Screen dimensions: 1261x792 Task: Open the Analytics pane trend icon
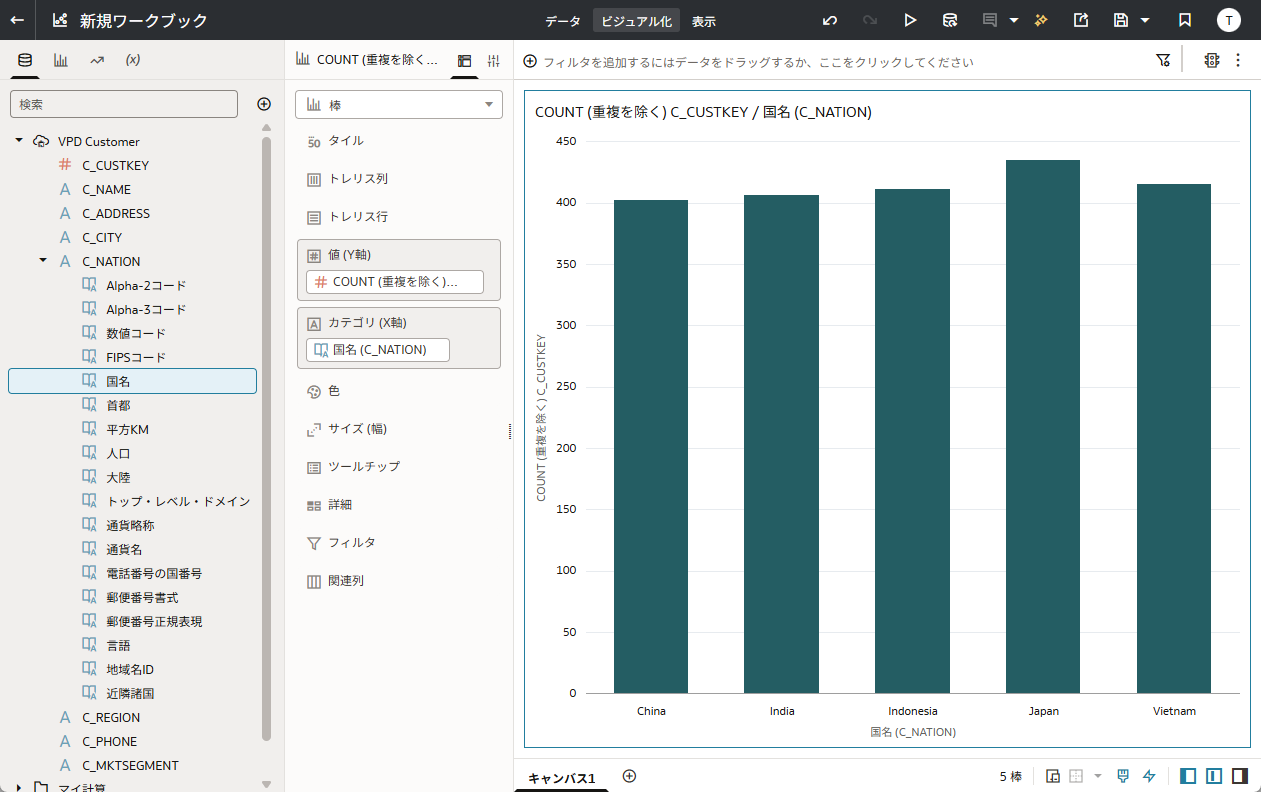(x=97, y=60)
